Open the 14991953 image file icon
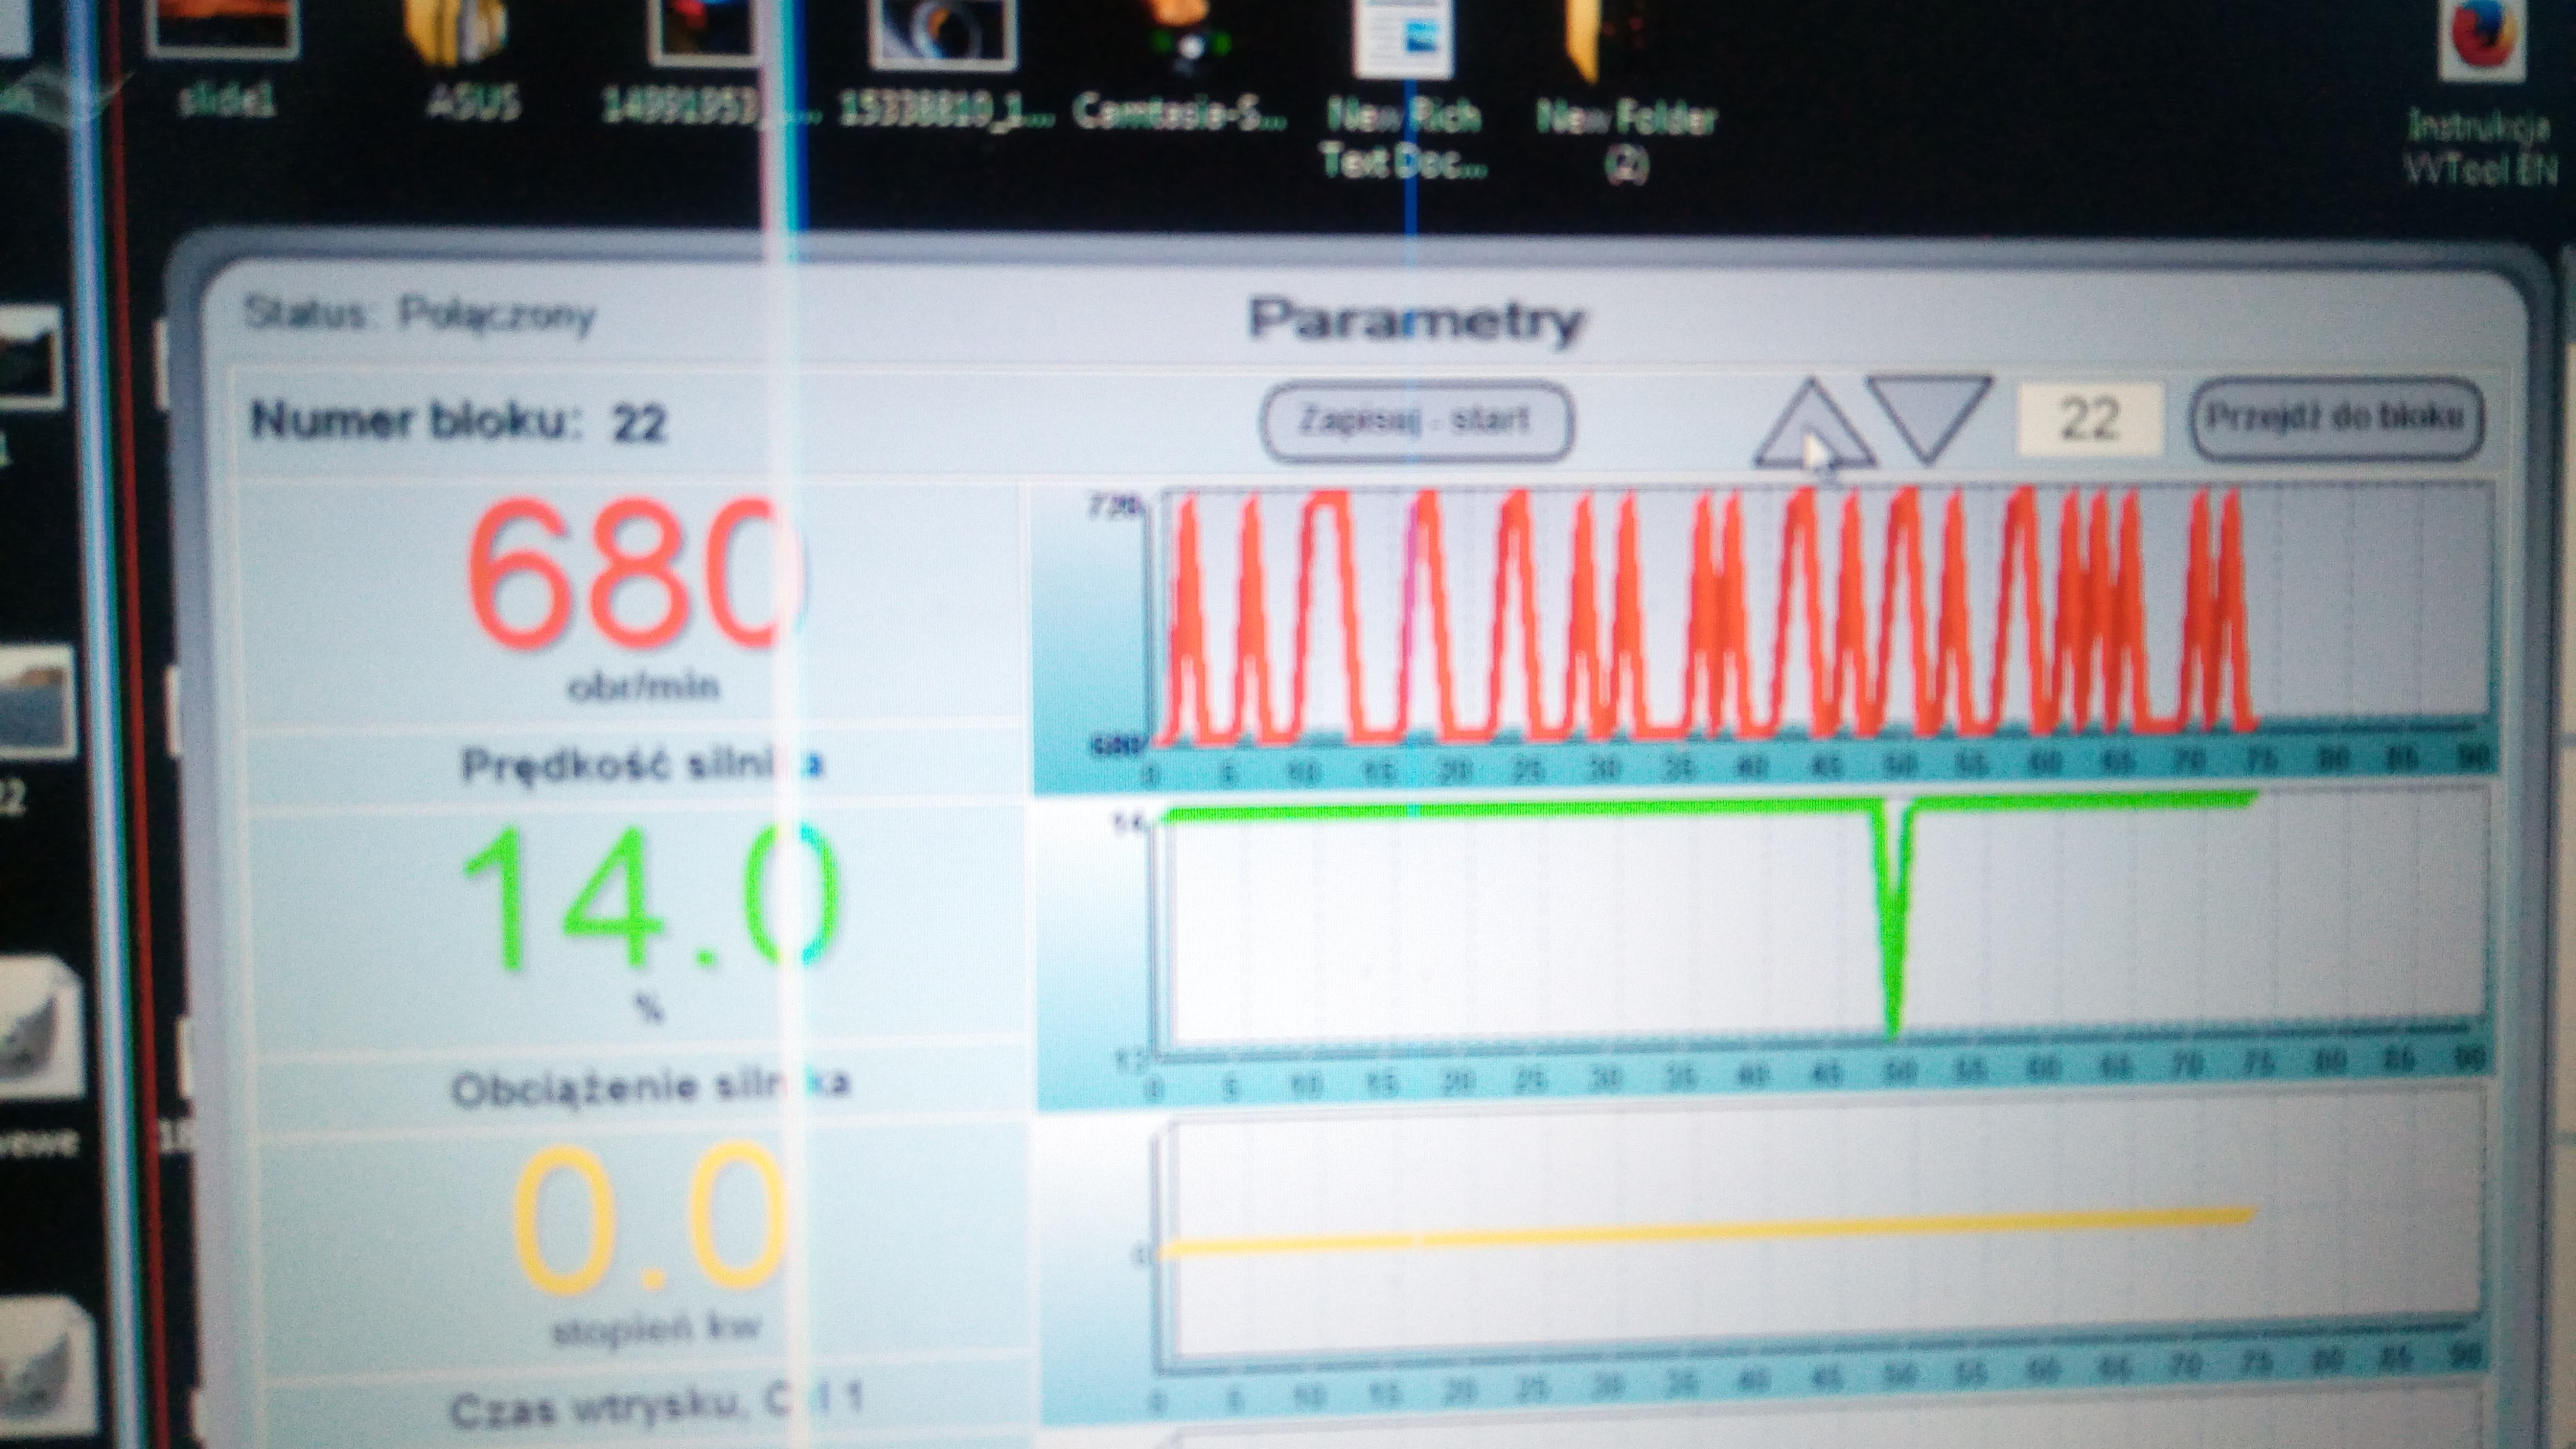This screenshot has width=2576, height=1449. [705, 40]
